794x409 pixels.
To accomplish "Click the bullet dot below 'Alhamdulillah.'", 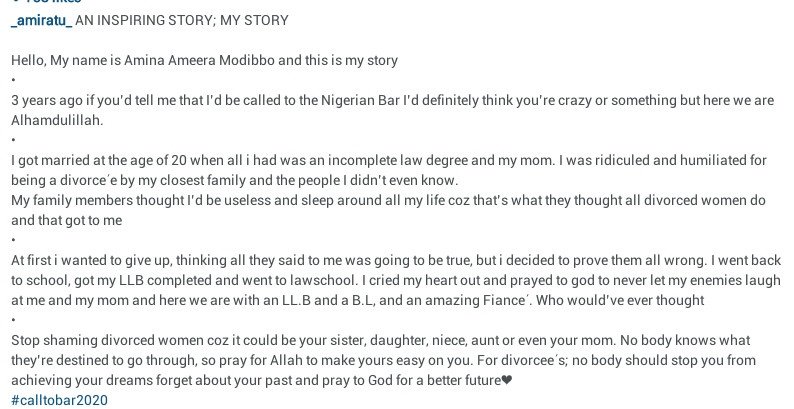I will [13, 140].
